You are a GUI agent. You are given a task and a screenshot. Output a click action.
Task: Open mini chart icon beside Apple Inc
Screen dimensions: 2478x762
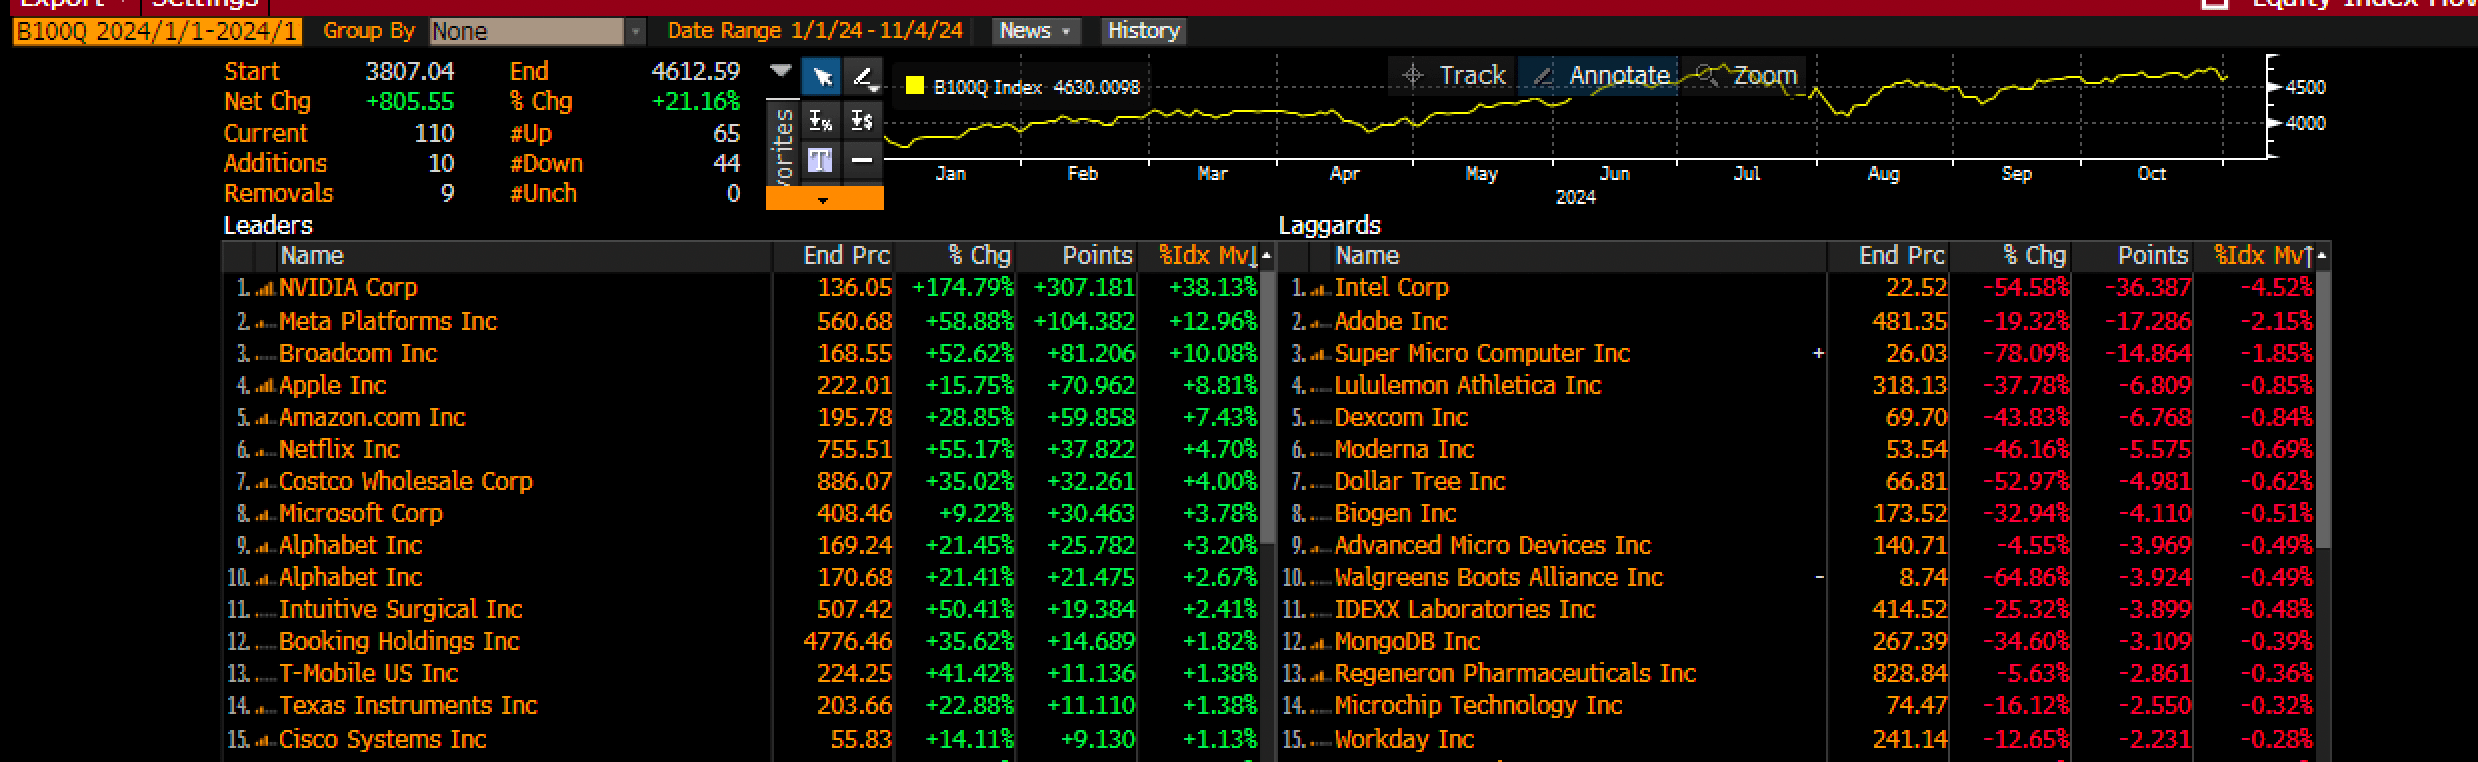(x=265, y=386)
